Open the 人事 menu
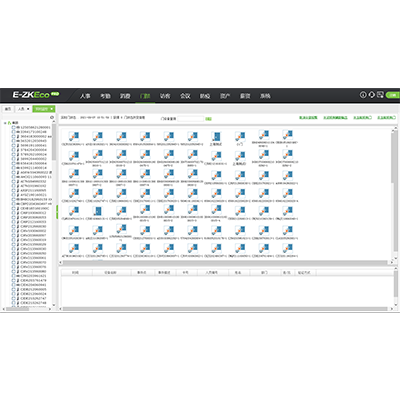 pos(85,96)
